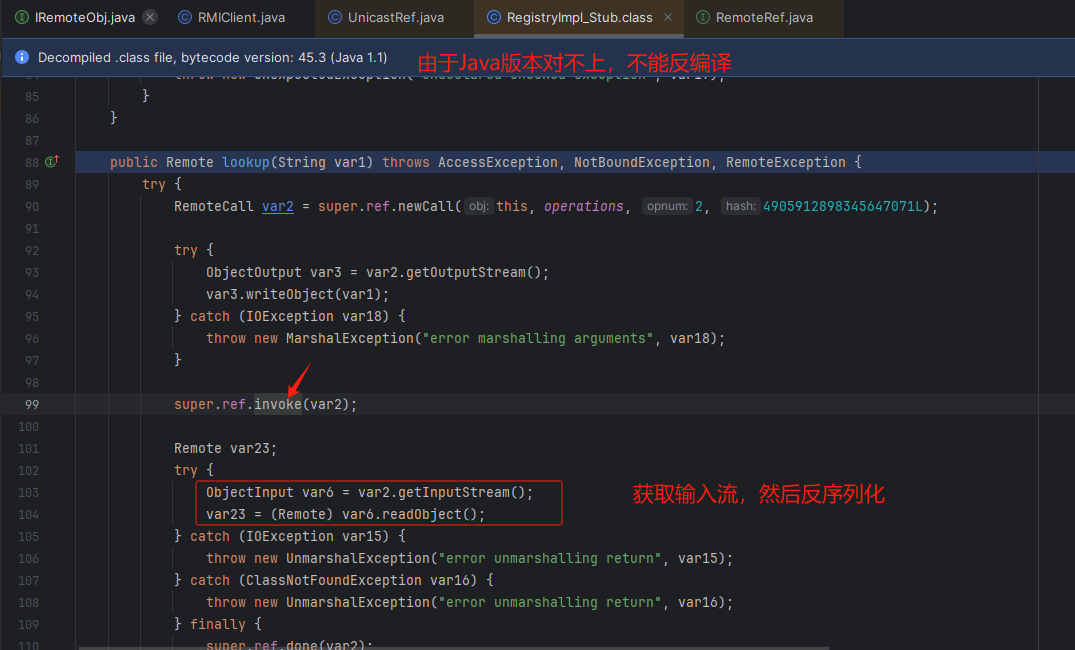Image resolution: width=1075 pixels, height=650 pixels.
Task: Open the UnicastRef.java tab
Action: pos(395,18)
